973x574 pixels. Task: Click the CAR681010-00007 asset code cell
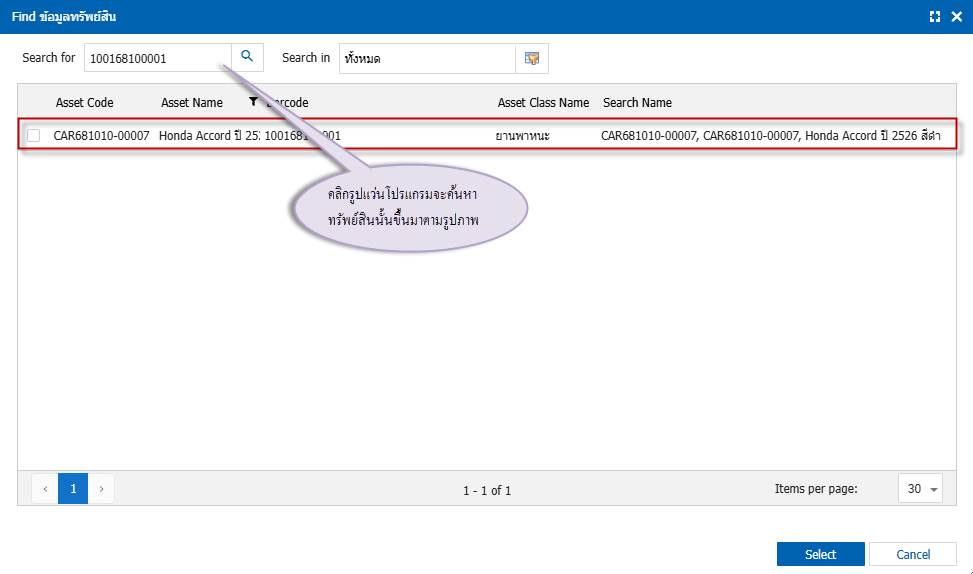click(x=101, y=135)
